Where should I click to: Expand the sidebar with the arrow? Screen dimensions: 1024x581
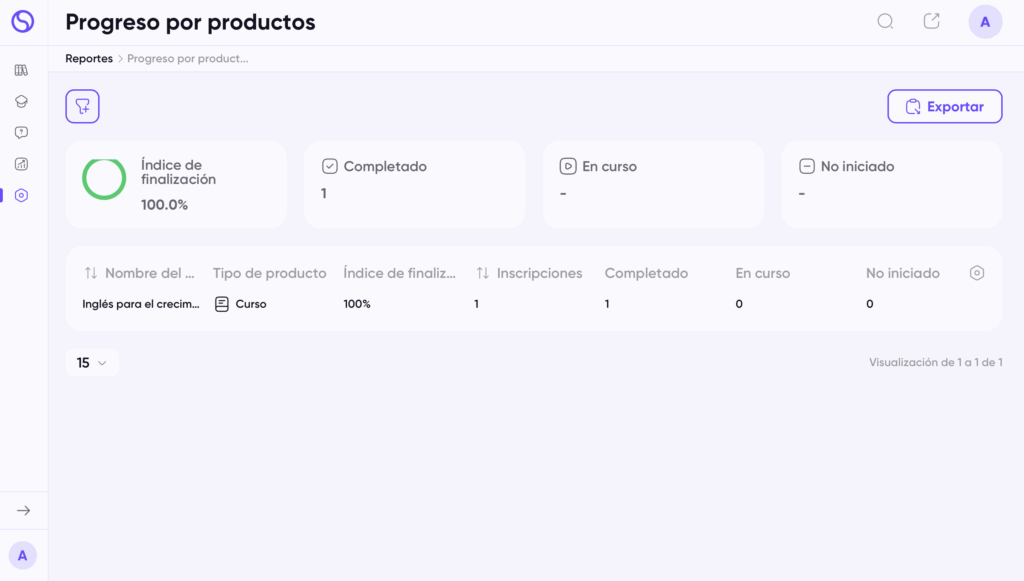coord(24,510)
